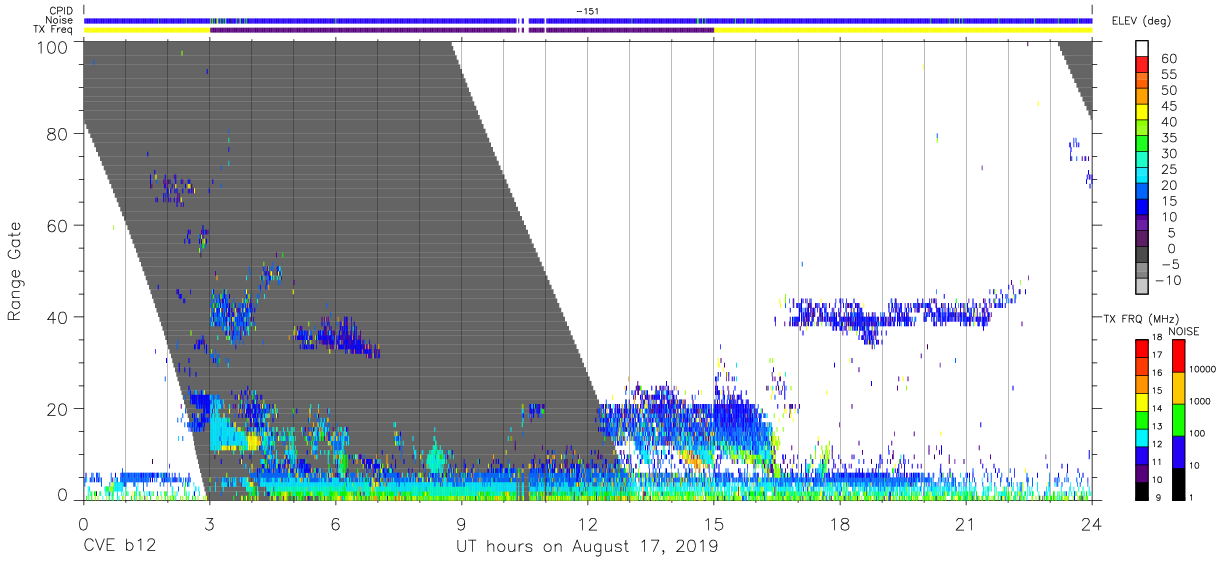The image size is (1228, 567).
Task: Click TX FRQ tick label '14'
Action: point(1158,407)
